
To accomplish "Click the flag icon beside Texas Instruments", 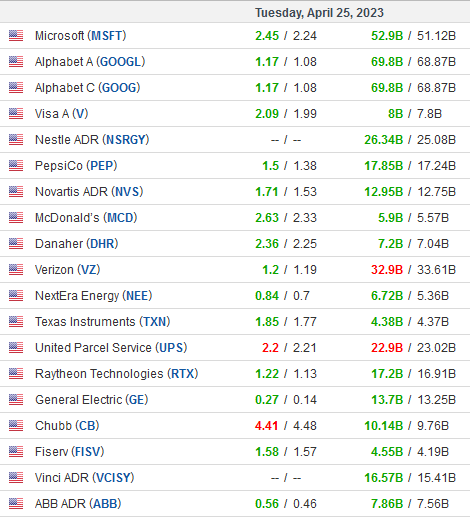I will 16,322.
